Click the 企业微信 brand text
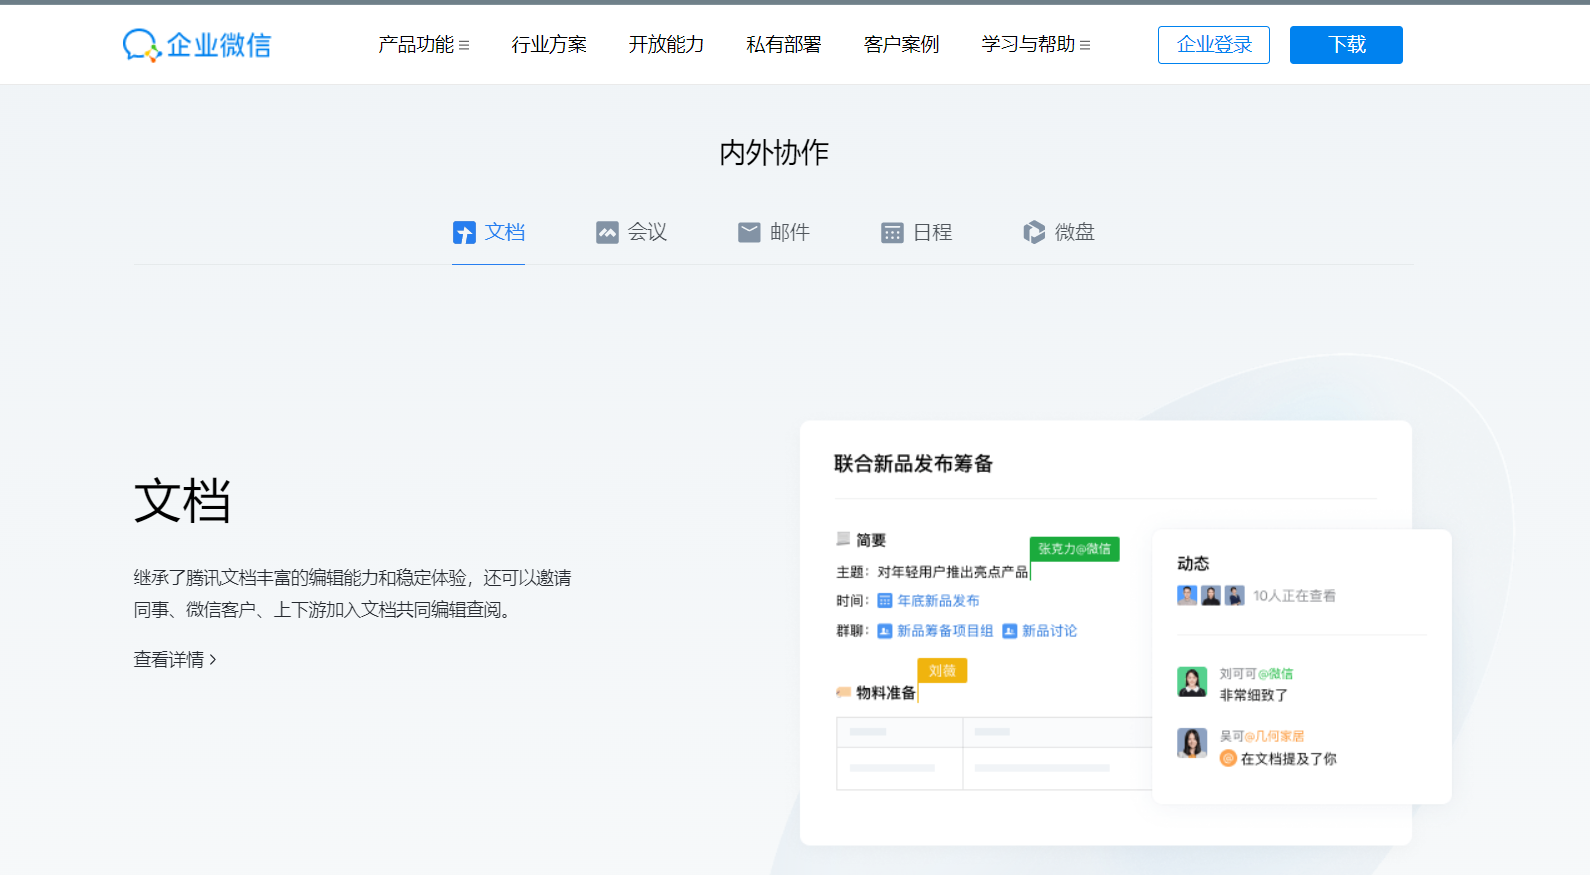The height and width of the screenshot is (875, 1590). [x=219, y=45]
